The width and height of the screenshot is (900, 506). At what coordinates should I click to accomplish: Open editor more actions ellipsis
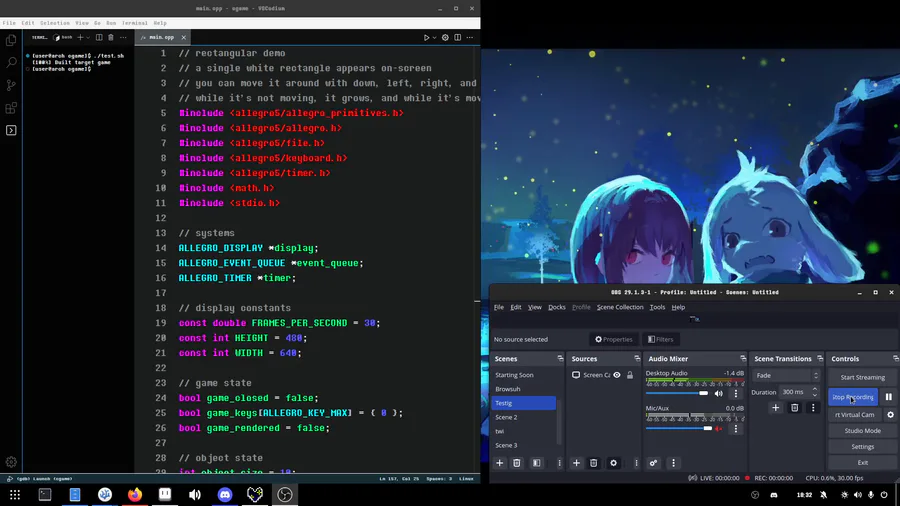(470, 37)
